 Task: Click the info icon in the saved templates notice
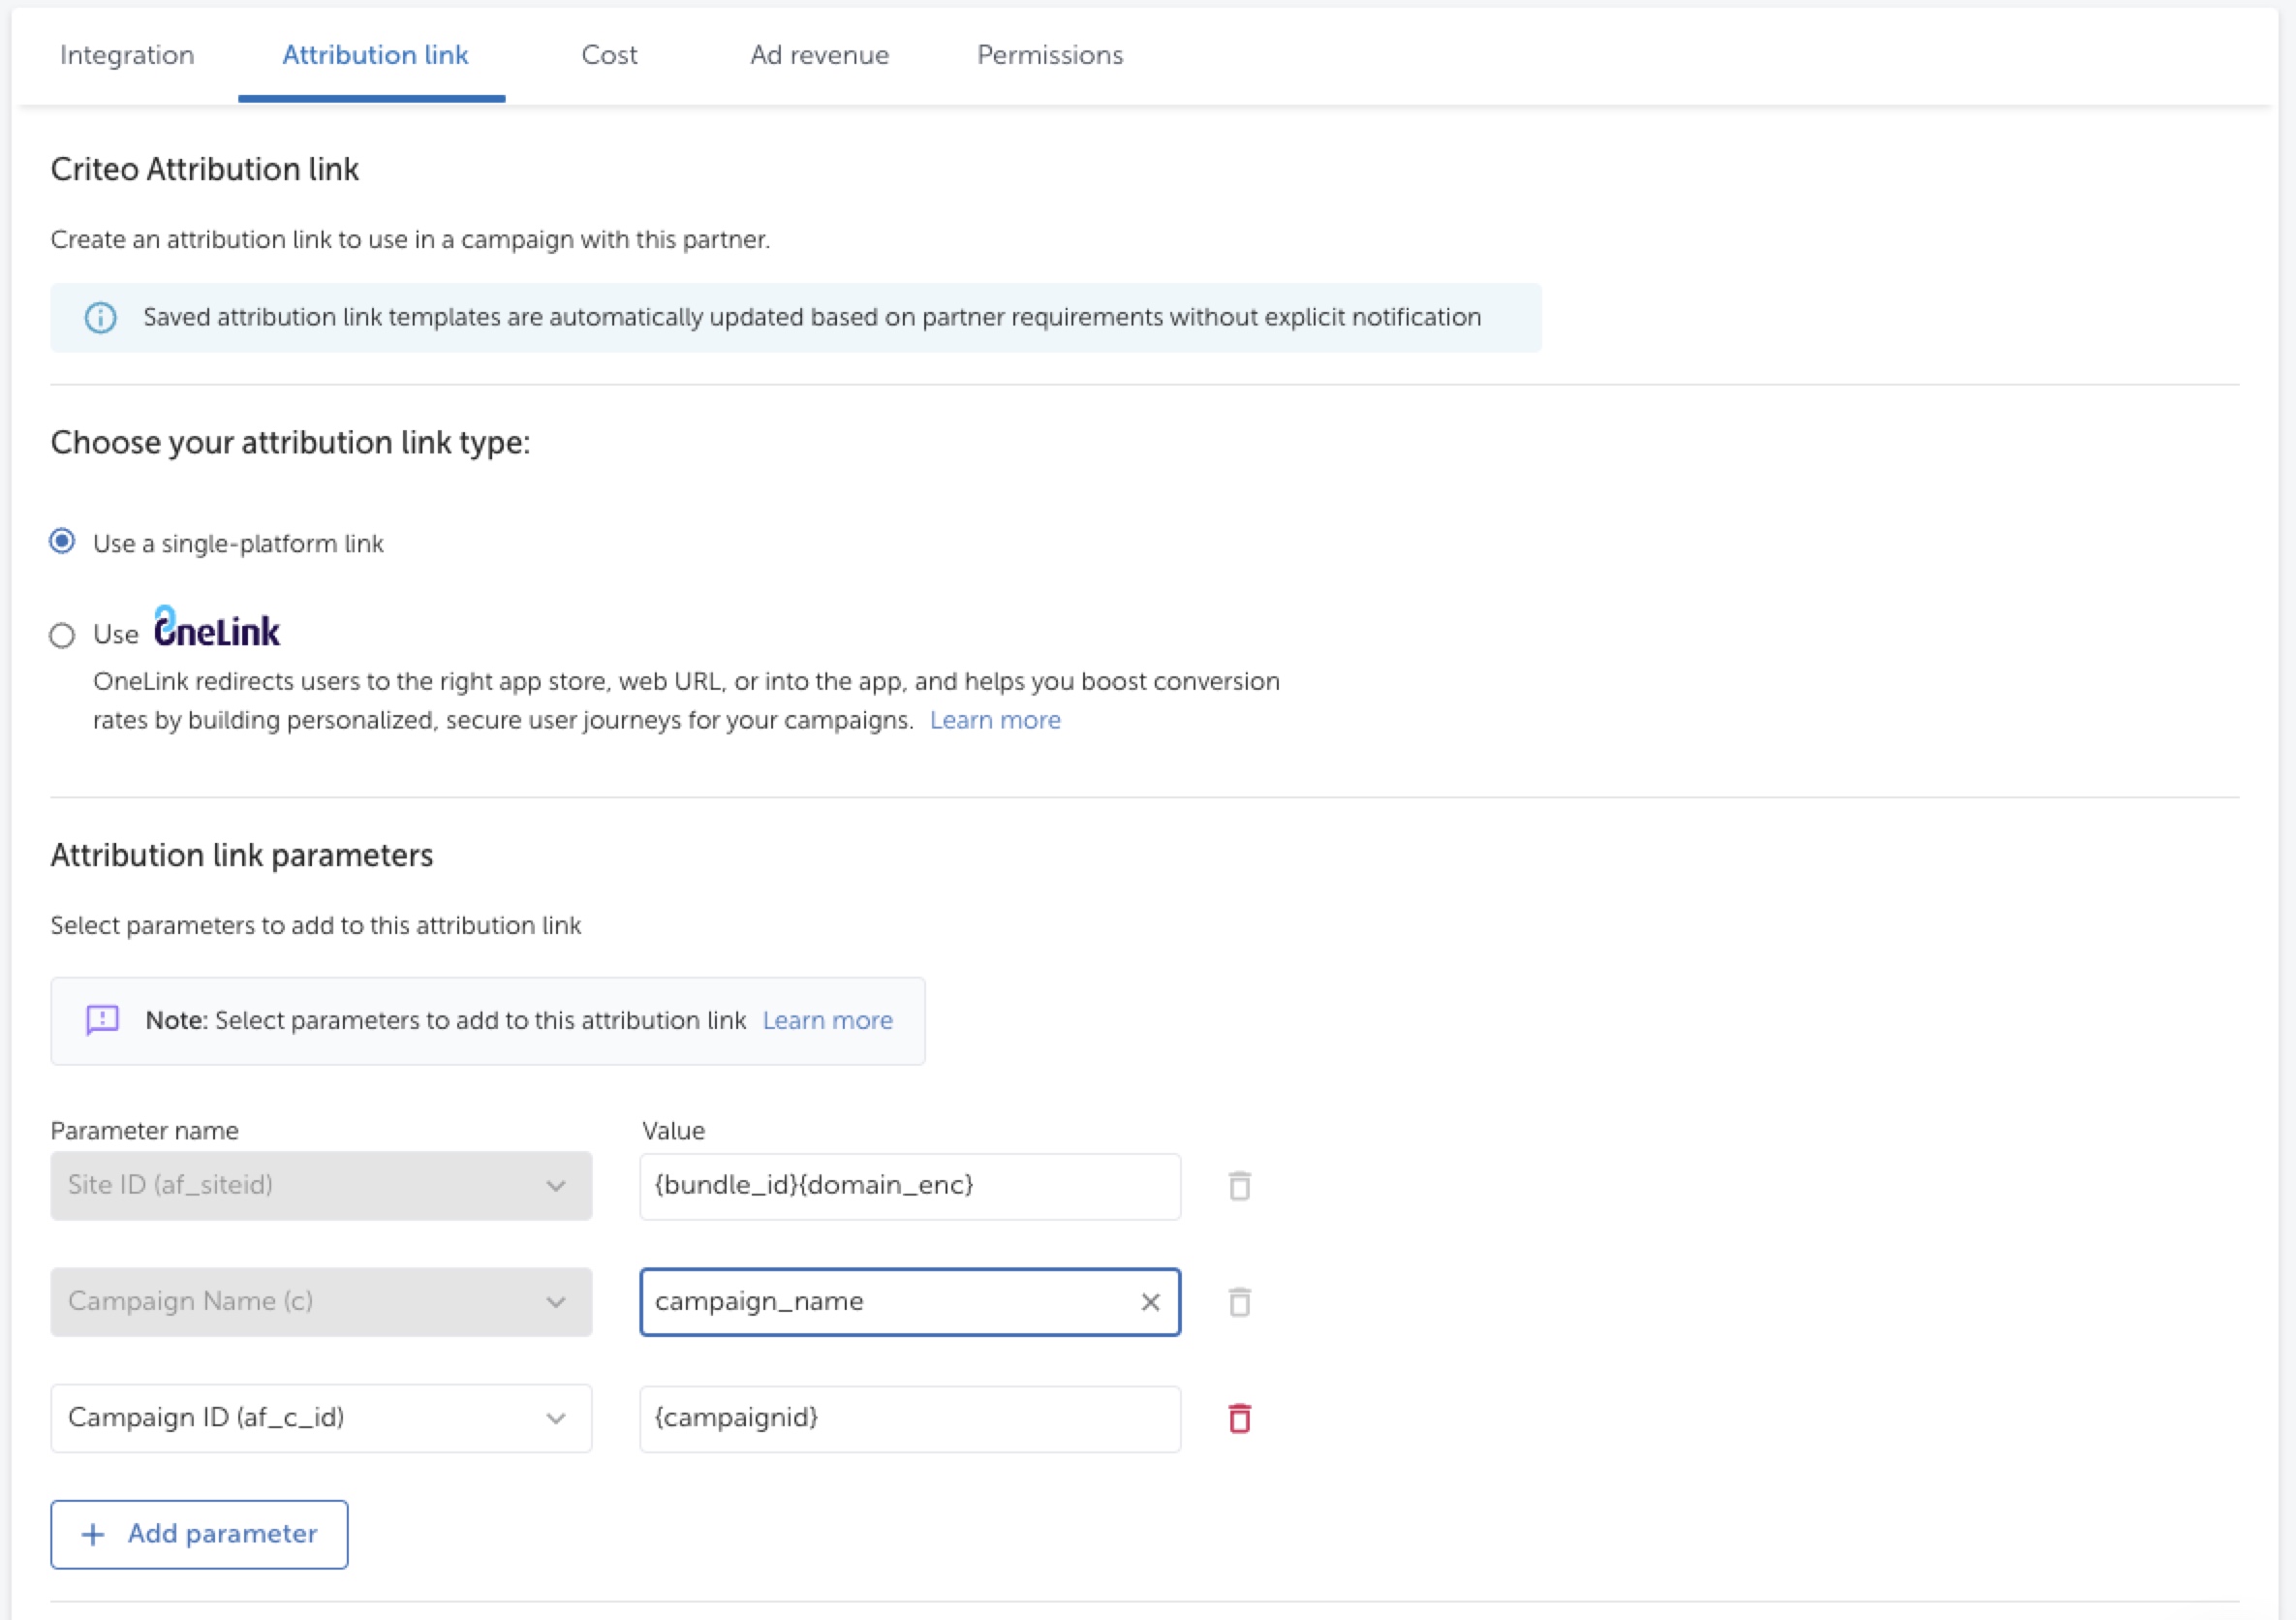click(100, 318)
